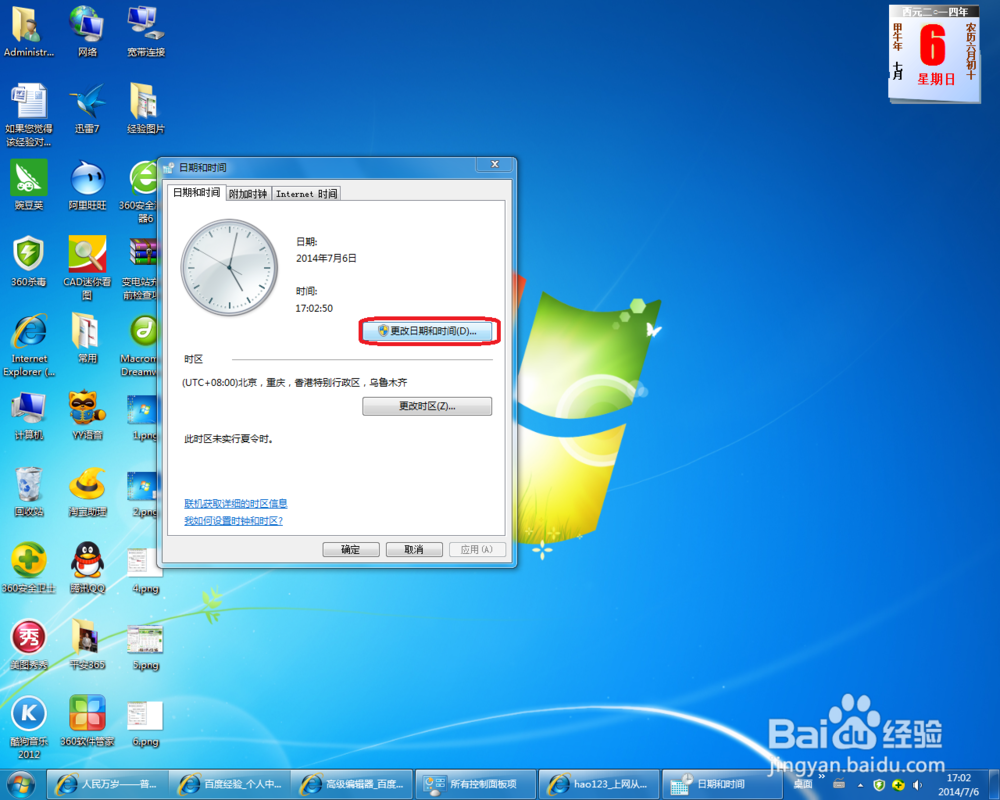
Task: Click the time zone text (UTC+08:00)北京
Action: [x=294, y=382]
